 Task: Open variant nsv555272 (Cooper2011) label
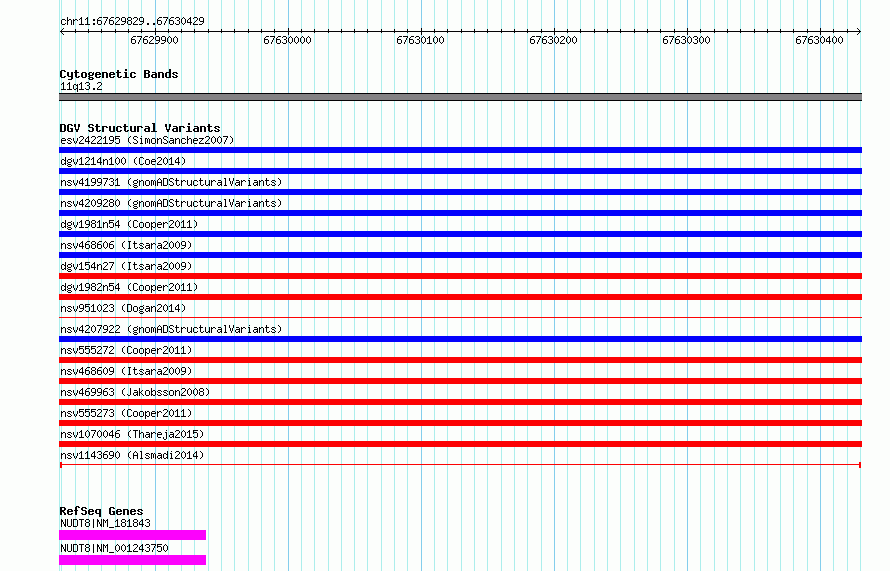(126, 350)
